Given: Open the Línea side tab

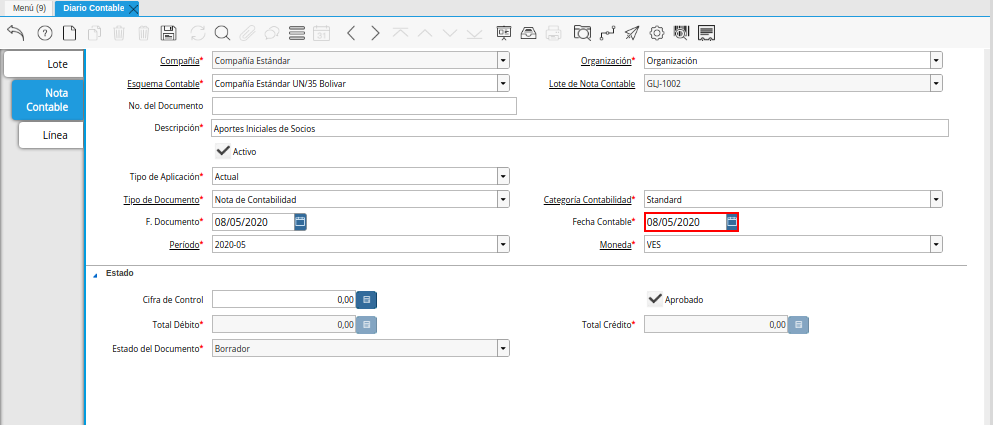Looking at the screenshot, I should pyautogui.click(x=51, y=135).
